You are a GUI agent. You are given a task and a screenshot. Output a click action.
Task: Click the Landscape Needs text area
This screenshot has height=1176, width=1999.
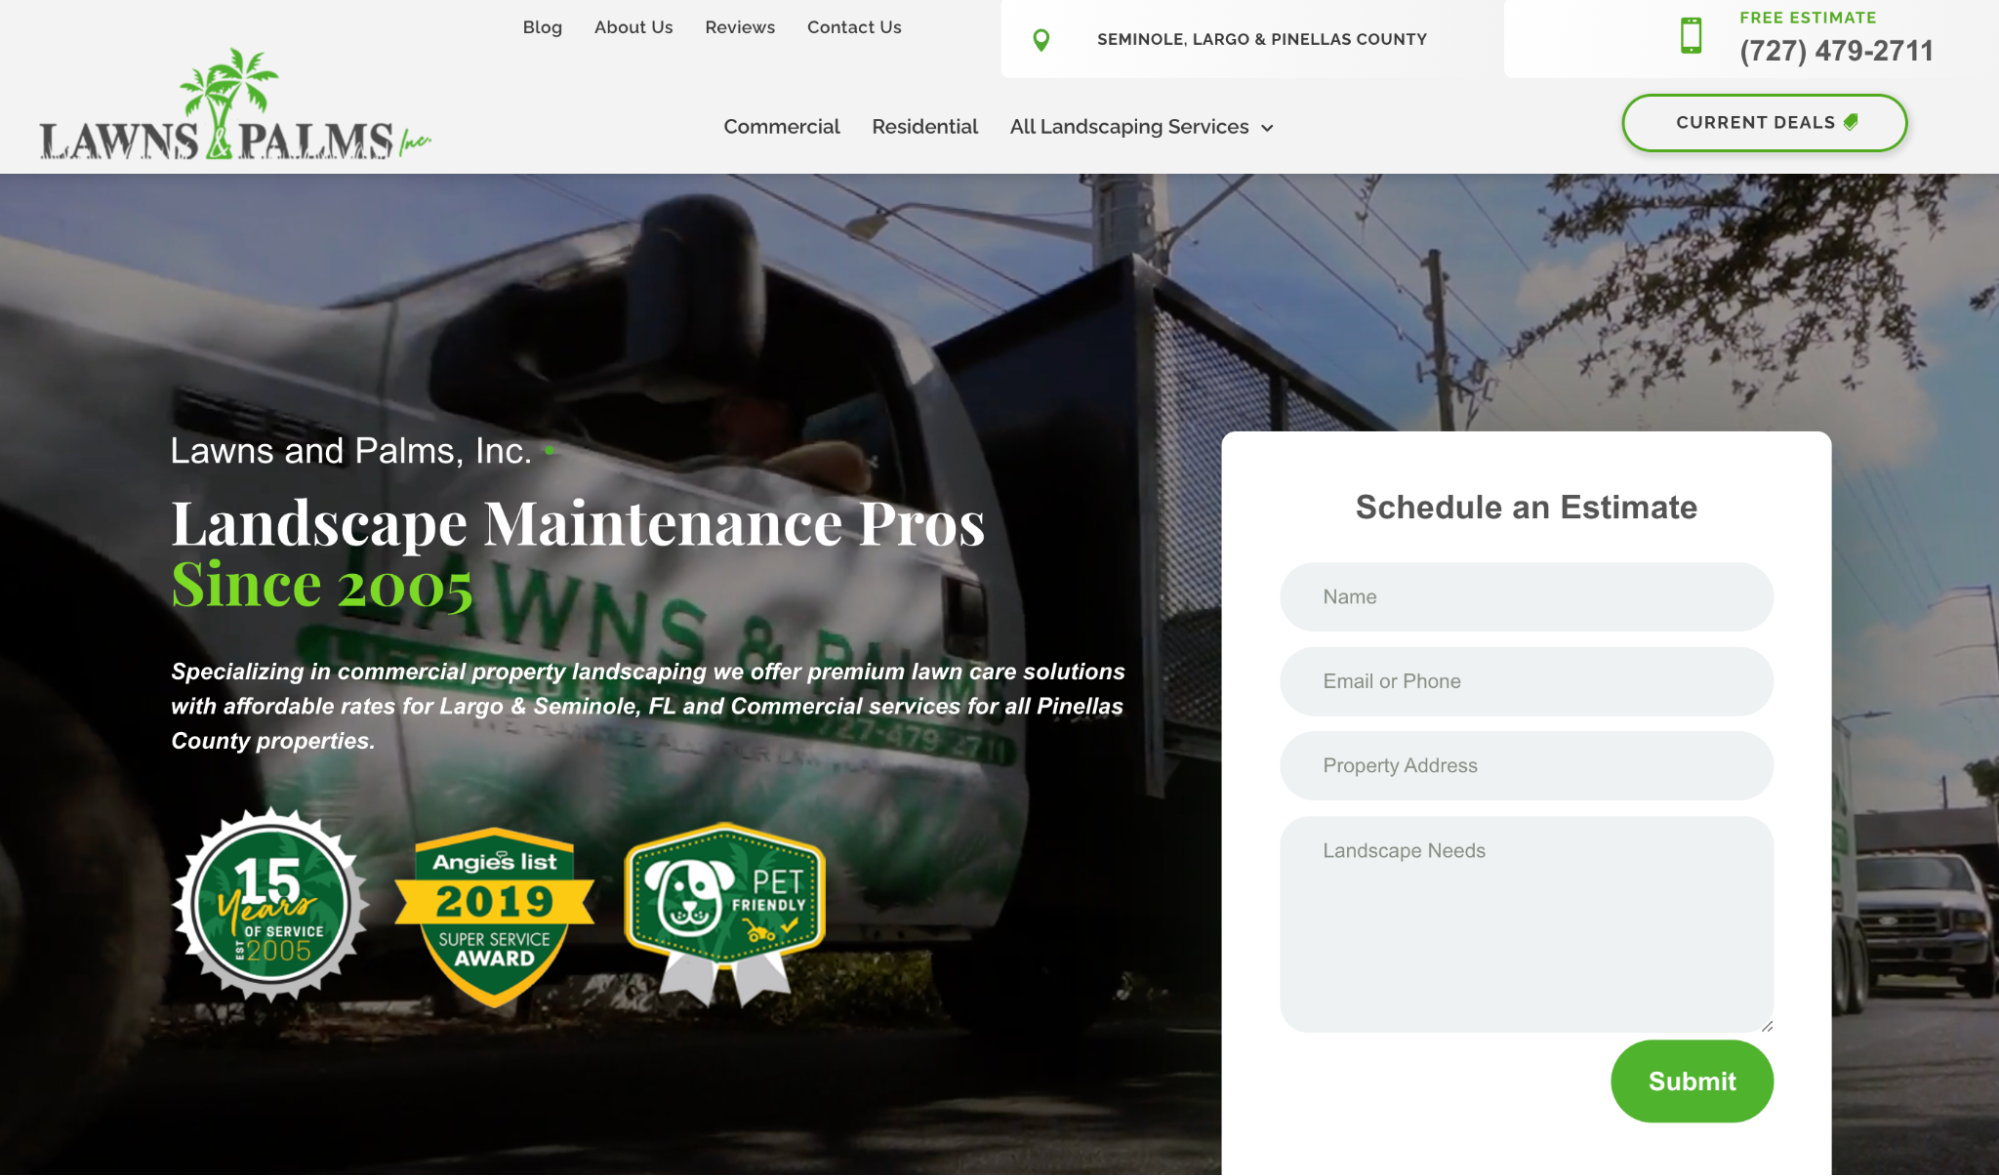1526,923
